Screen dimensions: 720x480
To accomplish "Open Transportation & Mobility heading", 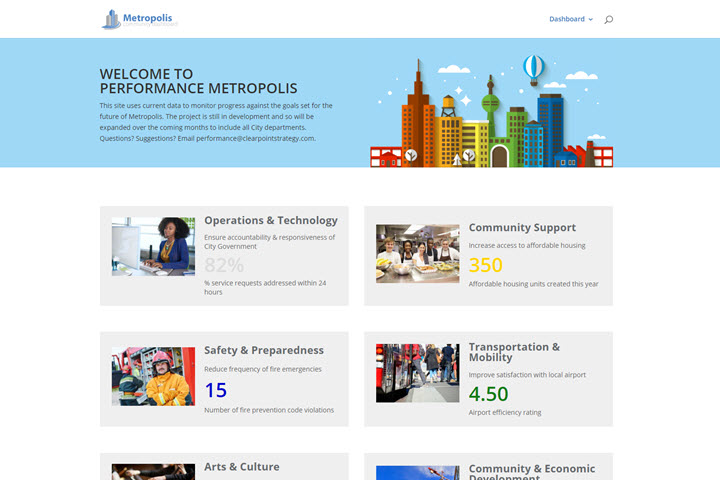I will click(x=514, y=352).
